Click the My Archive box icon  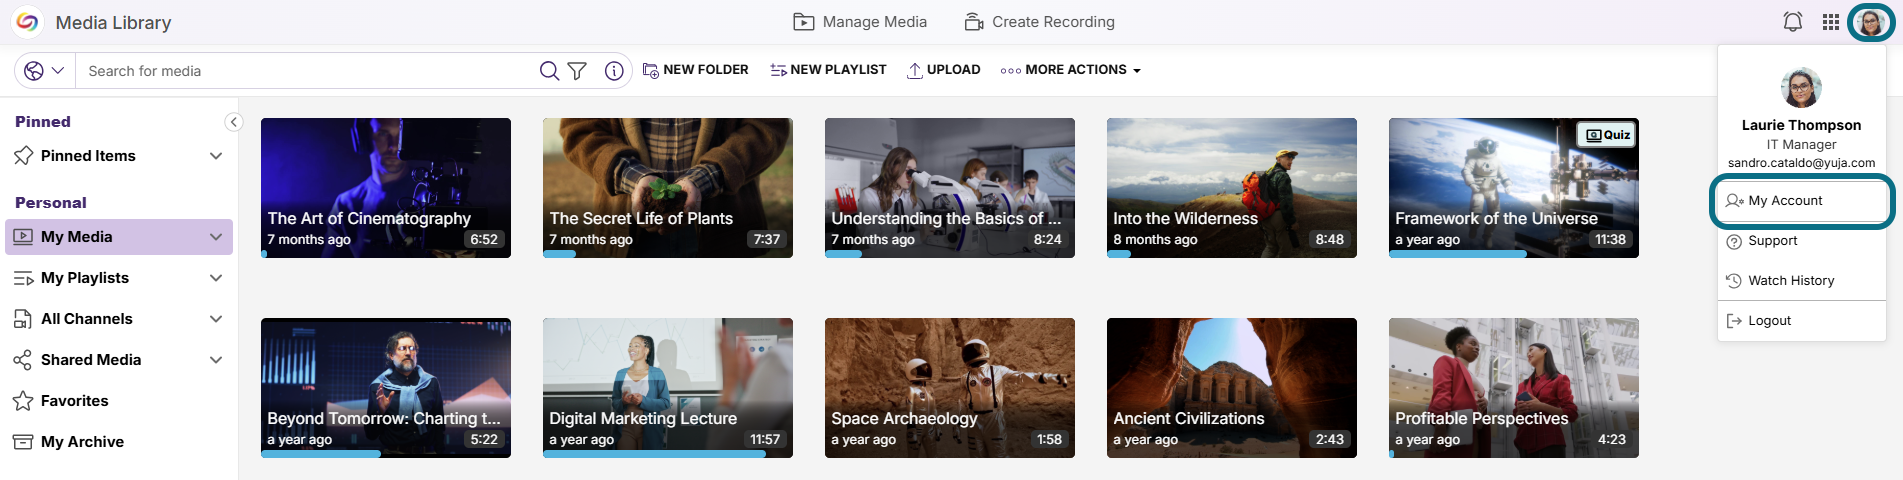coord(22,442)
